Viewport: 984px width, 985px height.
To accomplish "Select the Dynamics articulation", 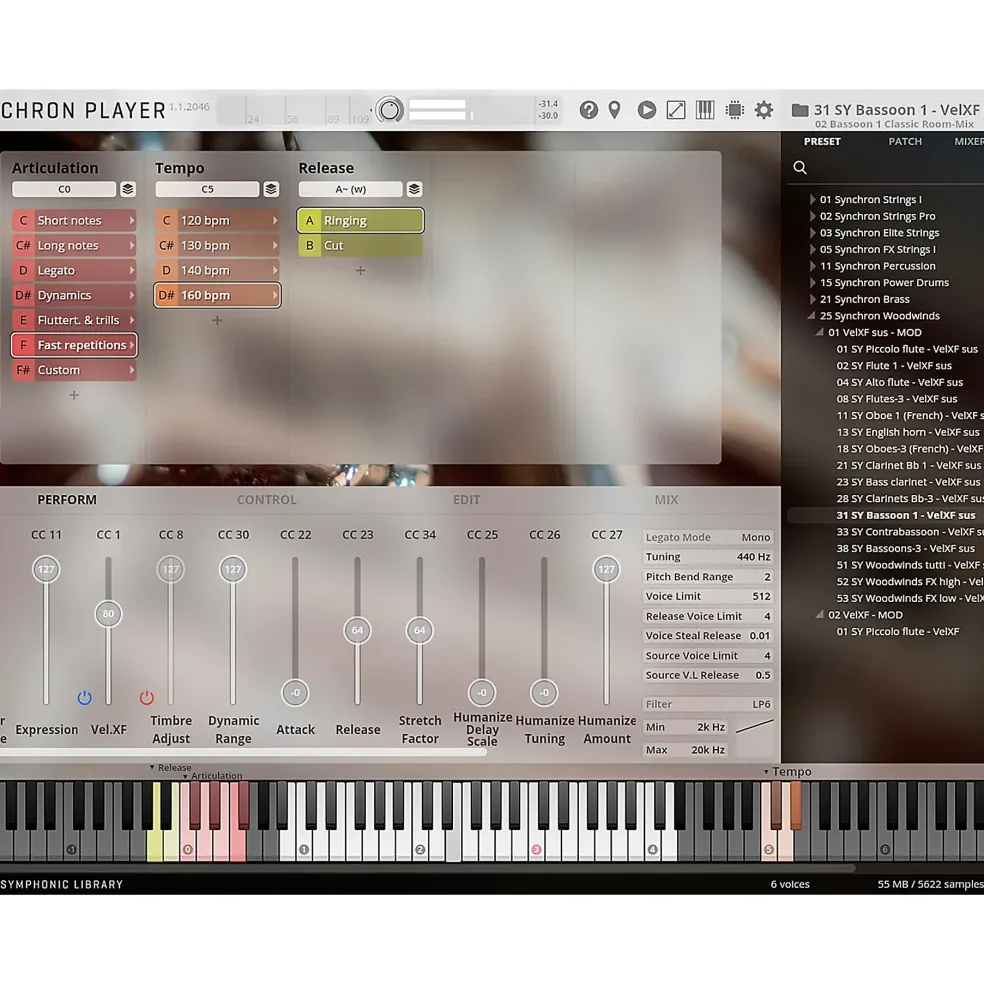I will [74, 295].
